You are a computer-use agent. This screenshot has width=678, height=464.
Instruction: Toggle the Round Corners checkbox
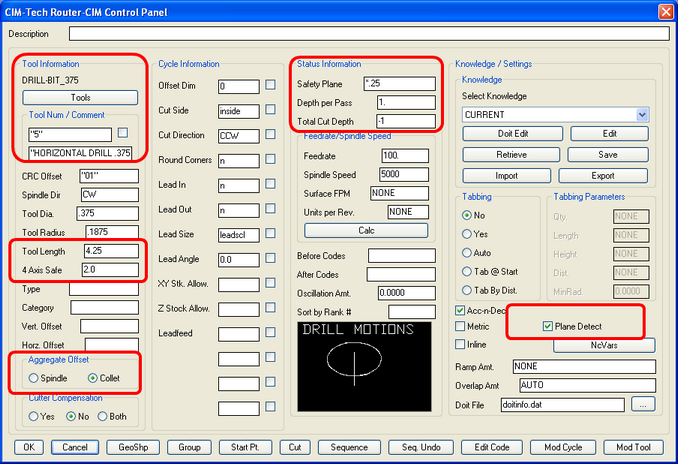270,159
